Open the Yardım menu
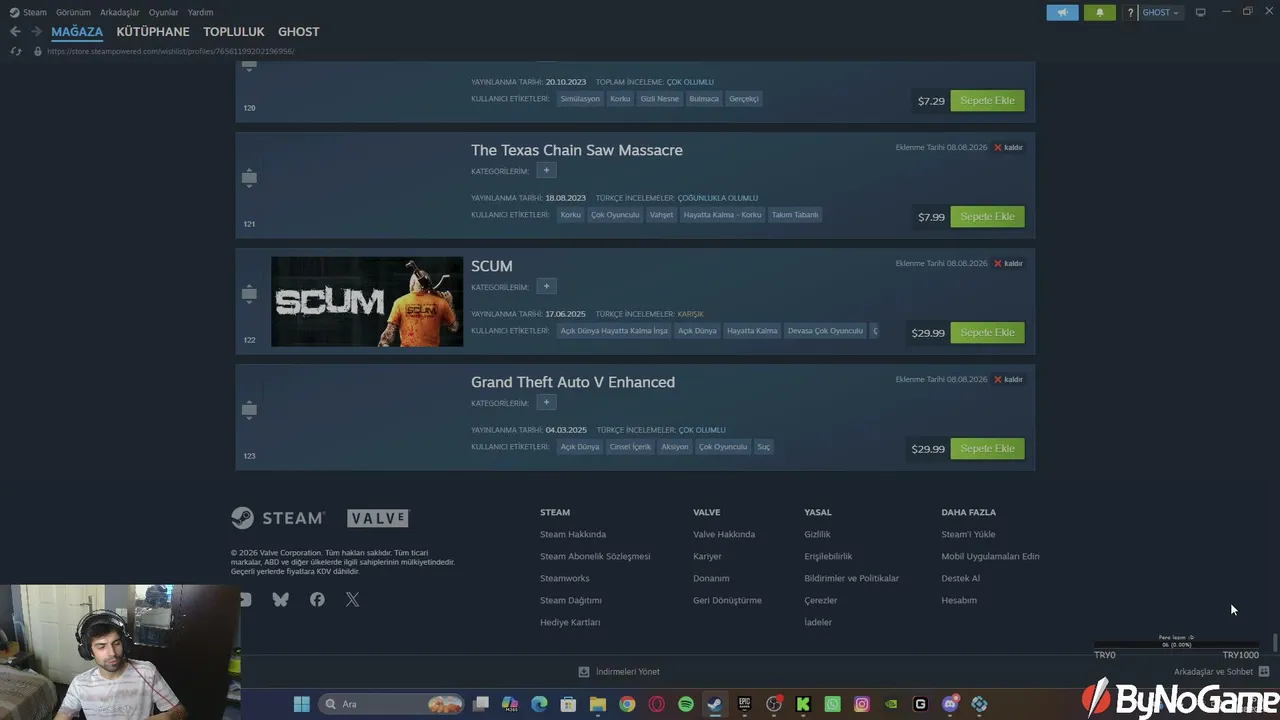The image size is (1280, 720). 200,12
